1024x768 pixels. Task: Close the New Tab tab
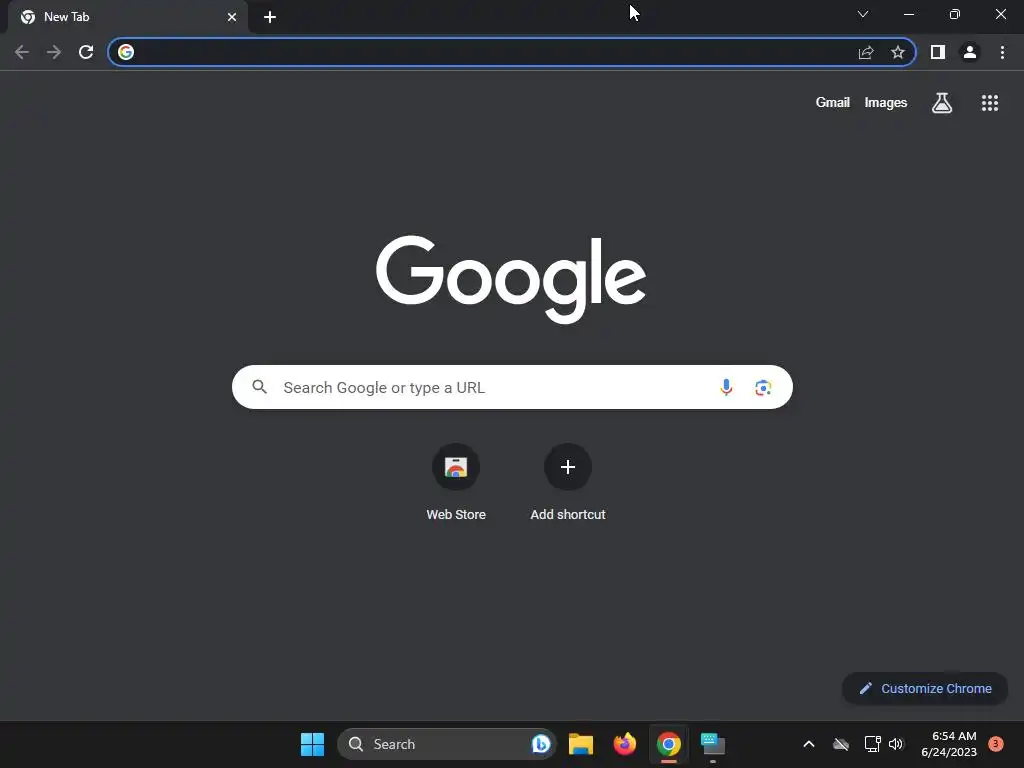point(232,17)
